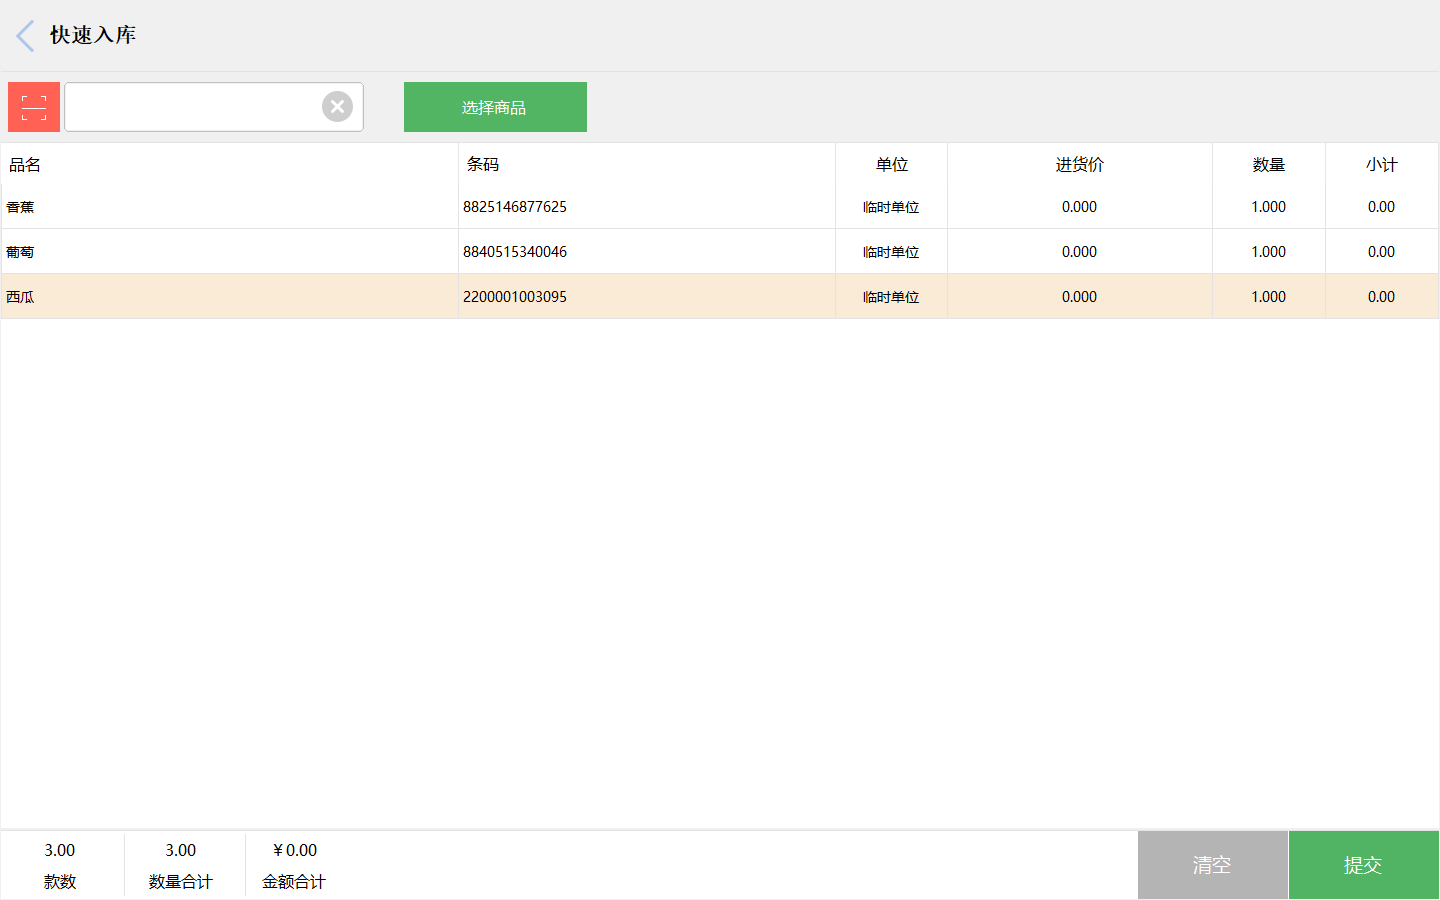The height and width of the screenshot is (900, 1440).
Task: Edit the quantity of 葡萄
Action: 1269,252
